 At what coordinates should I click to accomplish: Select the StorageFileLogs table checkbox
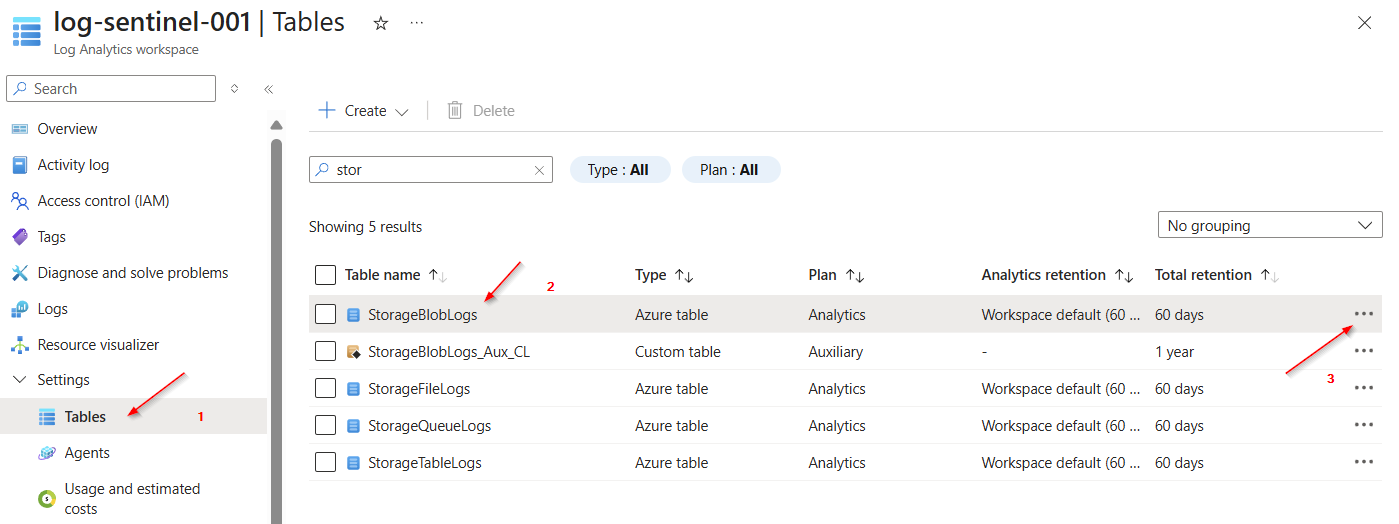[x=325, y=389]
